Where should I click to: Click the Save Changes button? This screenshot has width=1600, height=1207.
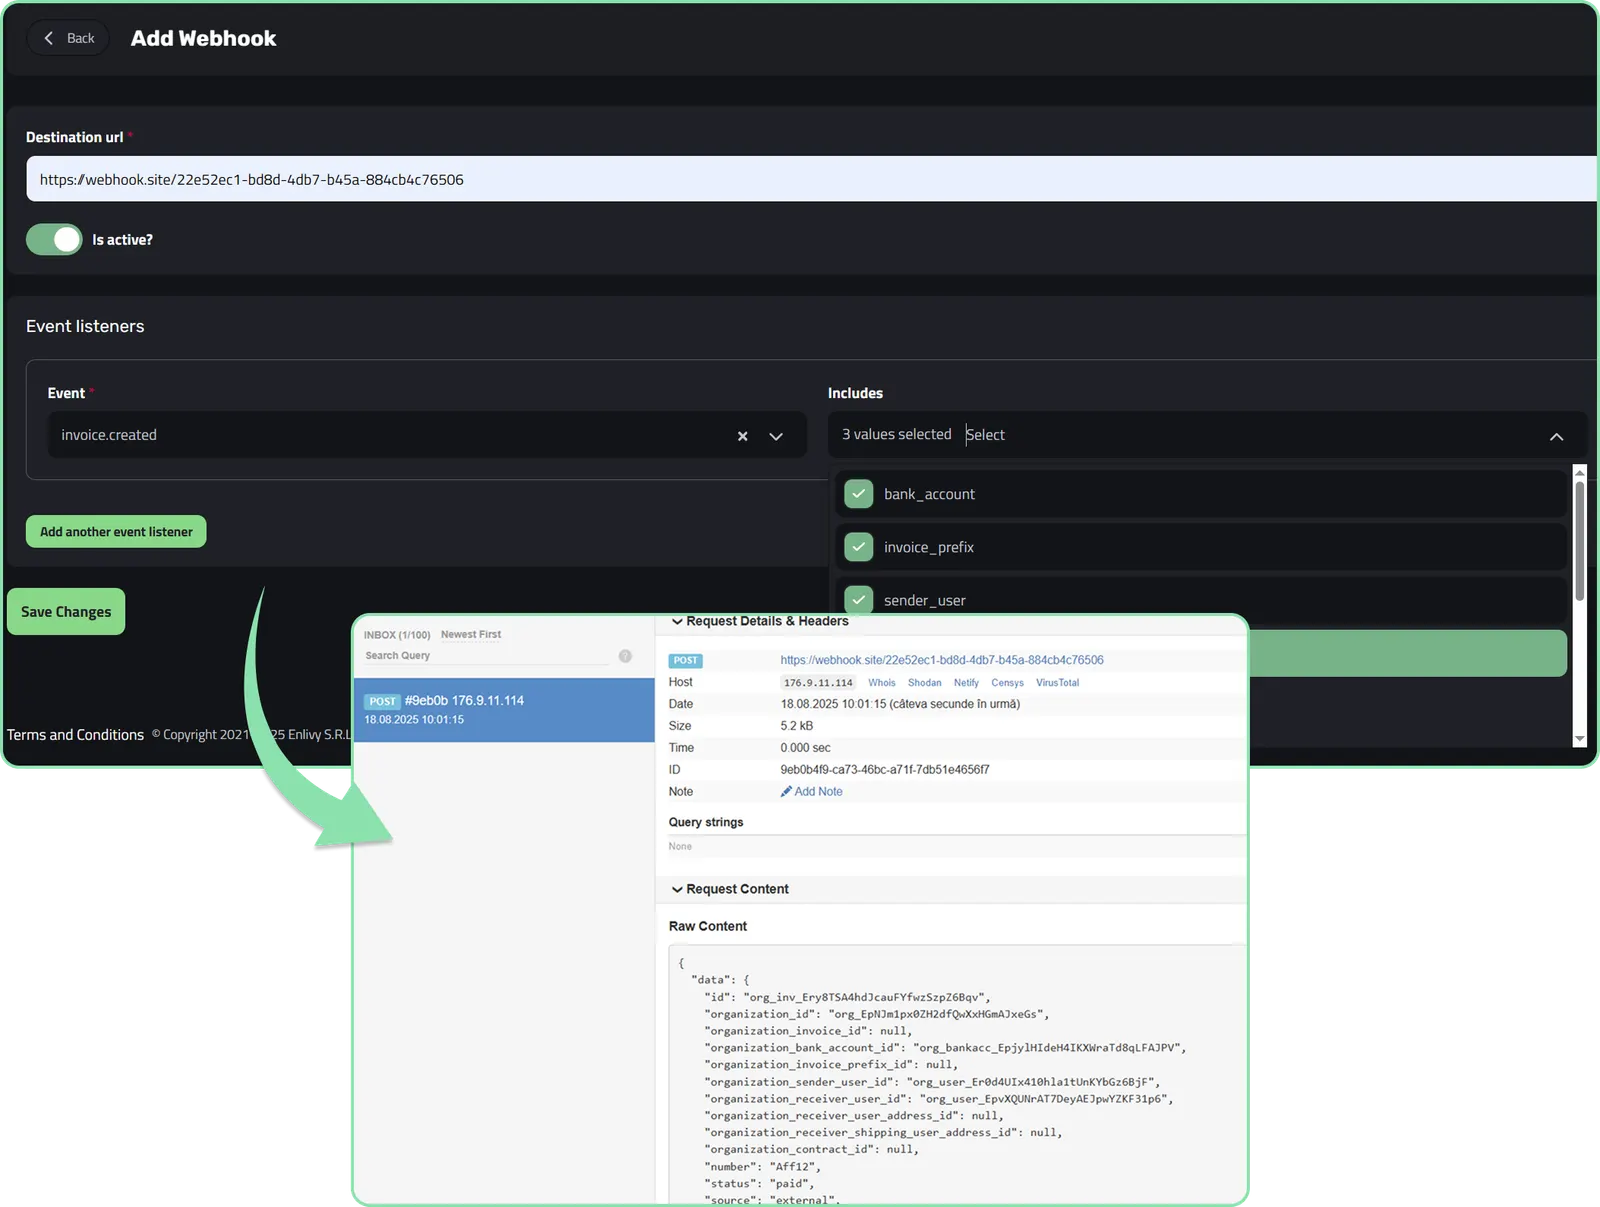click(66, 612)
